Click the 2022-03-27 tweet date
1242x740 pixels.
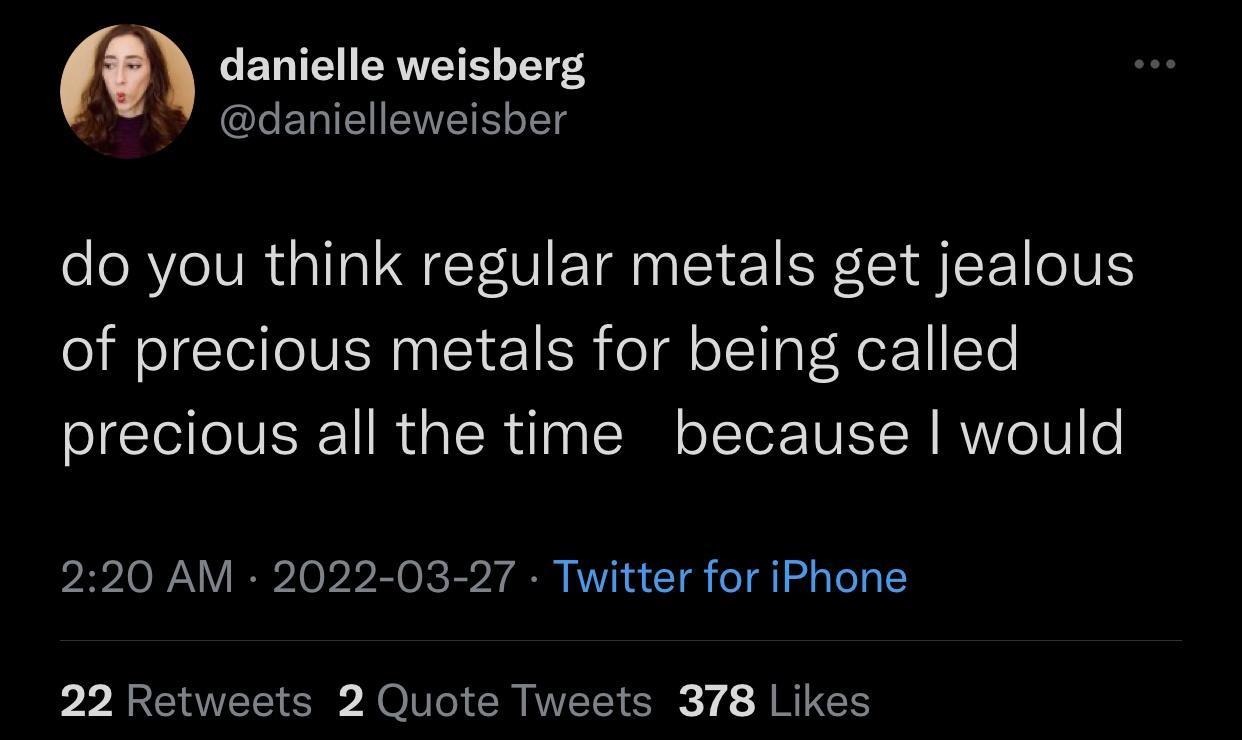pyautogui.click(x=394, y=577)
